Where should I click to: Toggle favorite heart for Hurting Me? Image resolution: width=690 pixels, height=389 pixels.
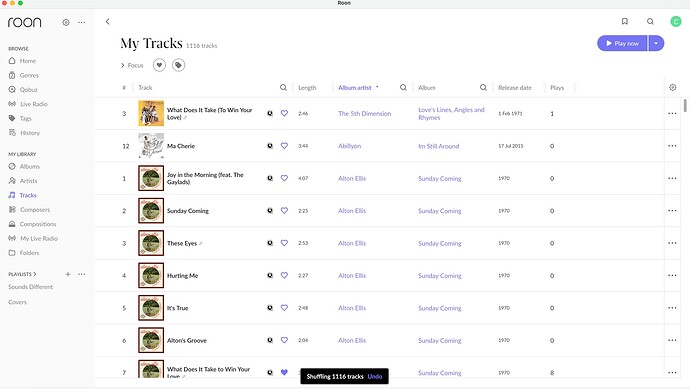click(x=284, y=275)
